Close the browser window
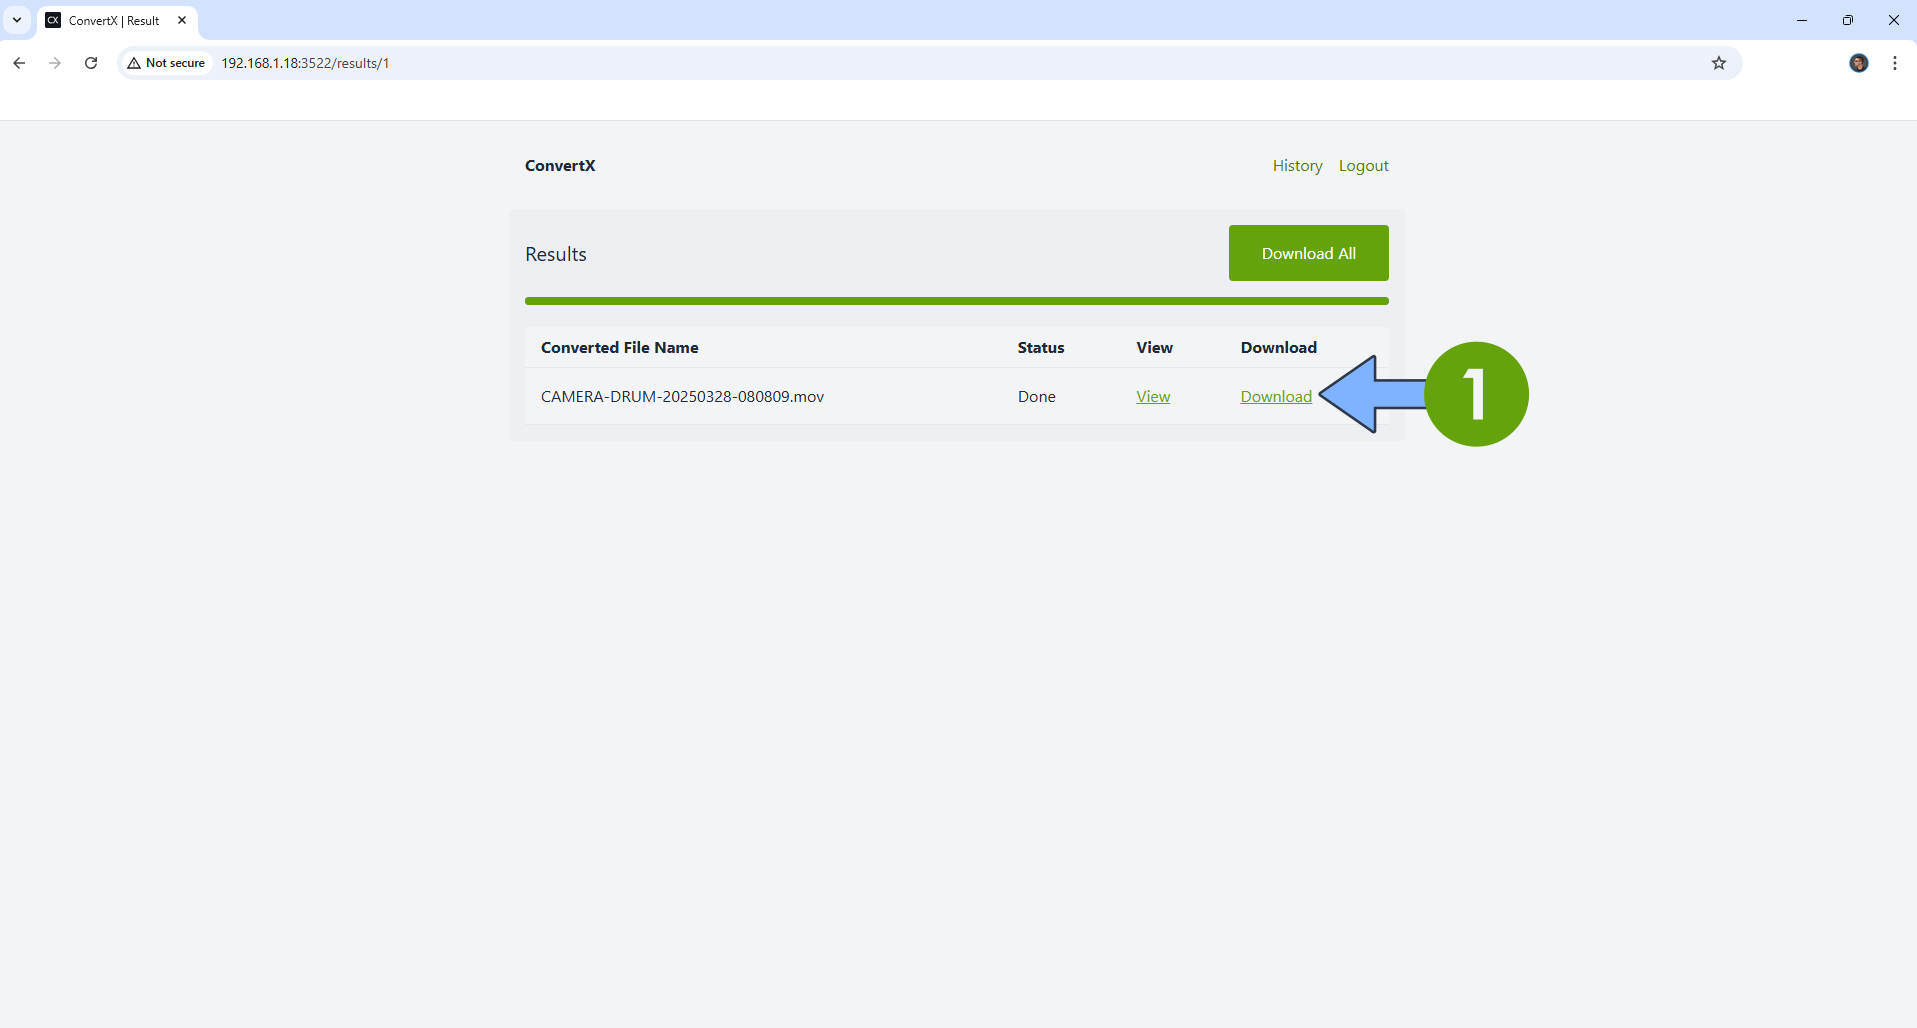This screenshot has width=1917, height=1028. (1894, 20)
